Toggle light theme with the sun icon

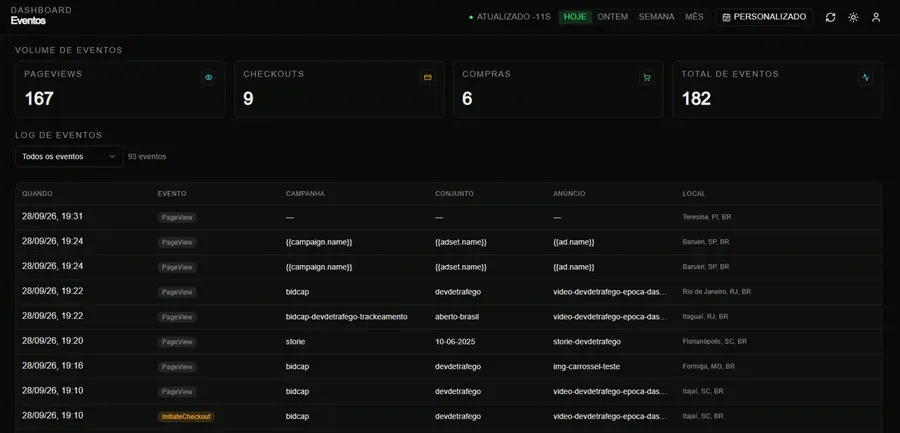point(854,17)
